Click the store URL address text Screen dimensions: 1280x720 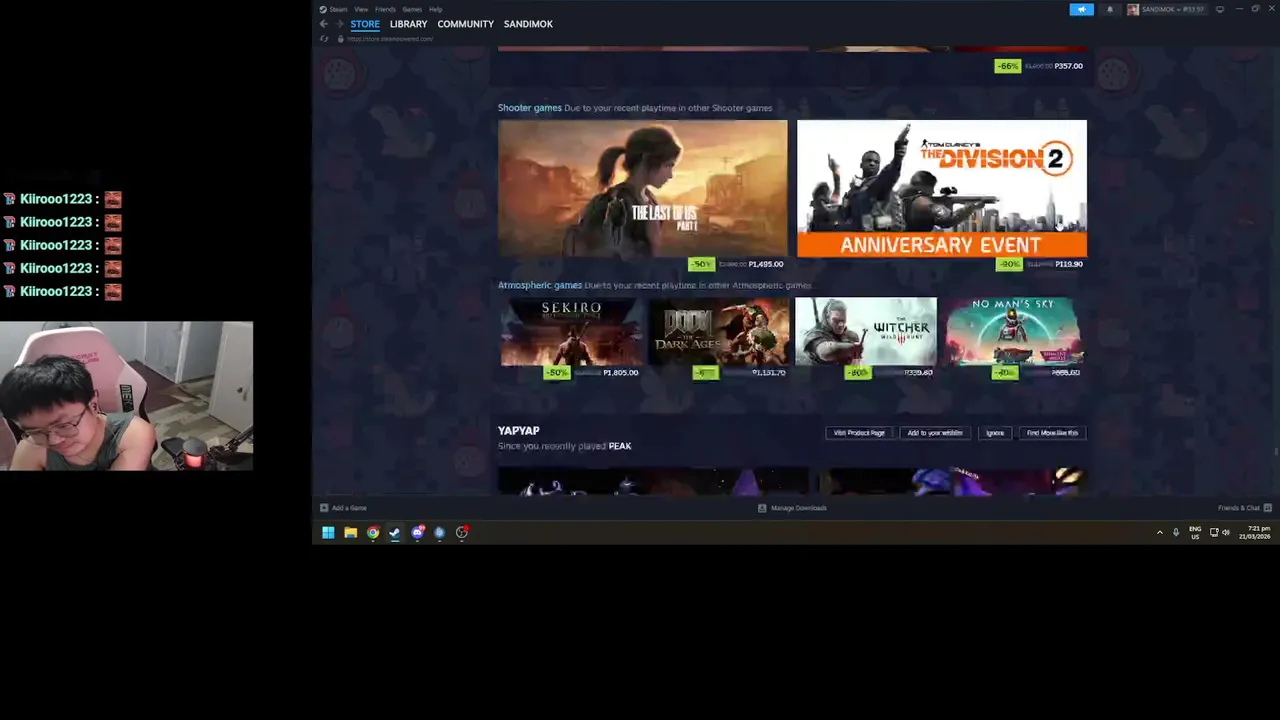point(390,39)
